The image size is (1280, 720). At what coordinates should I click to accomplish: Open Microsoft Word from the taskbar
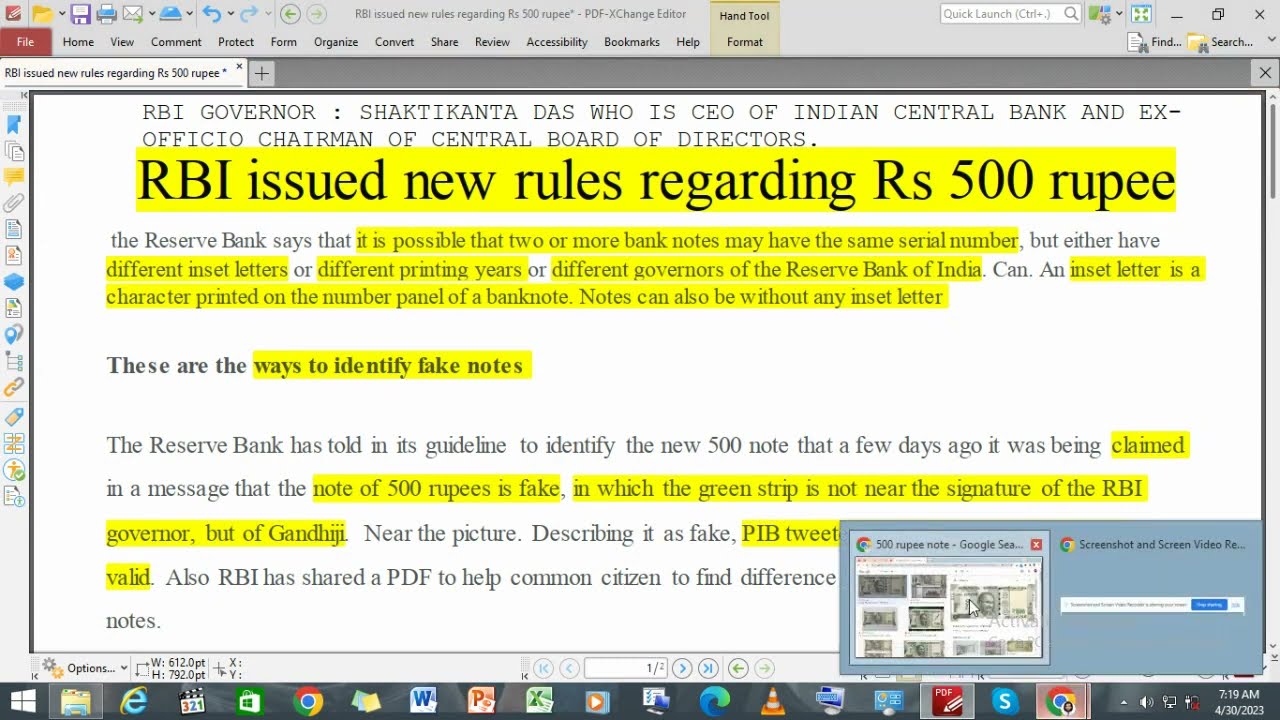tap(423, 701)
